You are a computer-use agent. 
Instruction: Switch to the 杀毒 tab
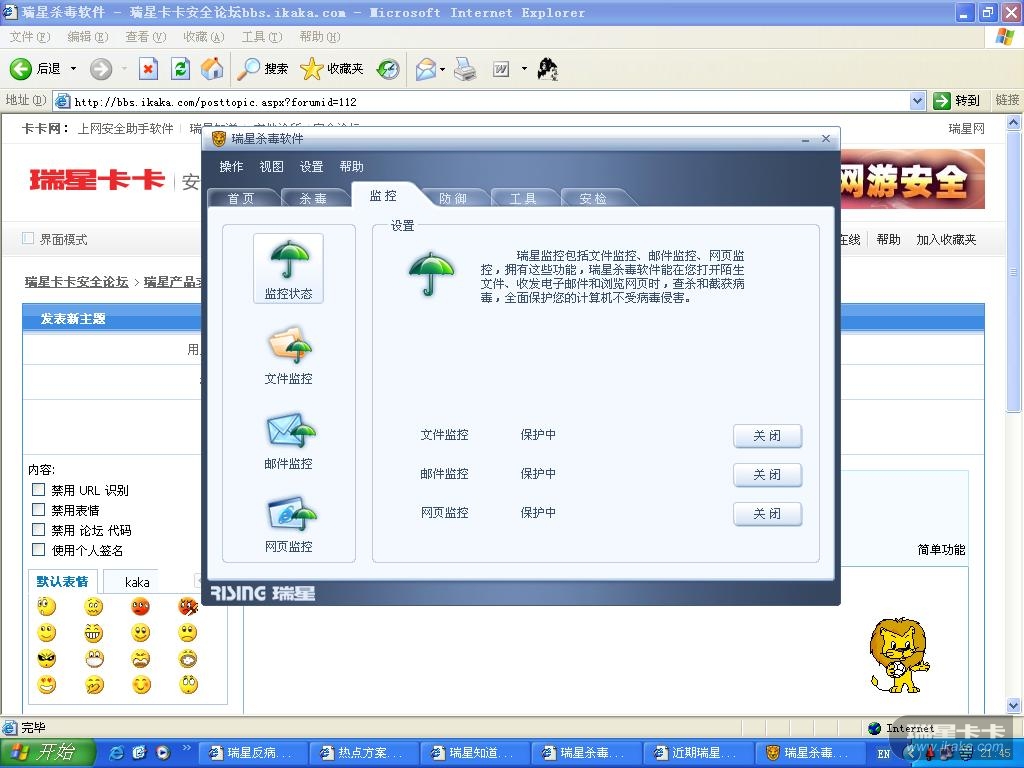313,198
